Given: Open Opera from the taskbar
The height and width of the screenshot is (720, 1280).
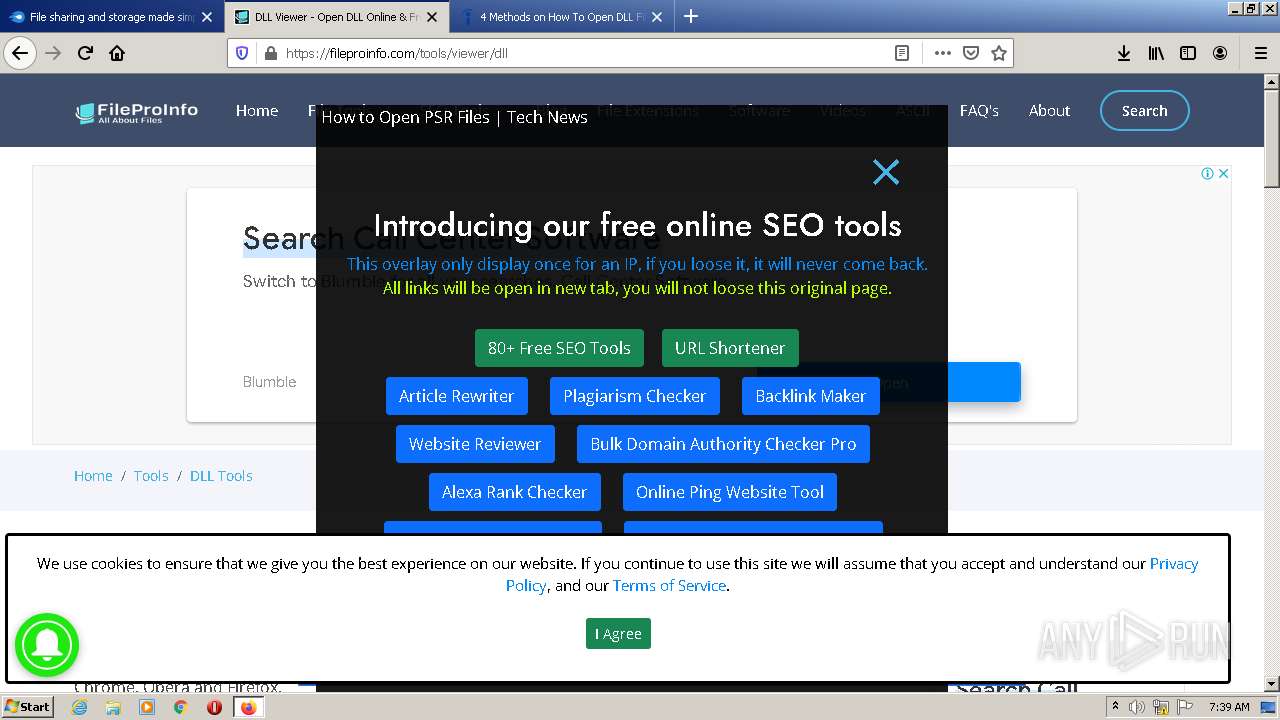Looking at the screenshot, I should click(214, 707).
